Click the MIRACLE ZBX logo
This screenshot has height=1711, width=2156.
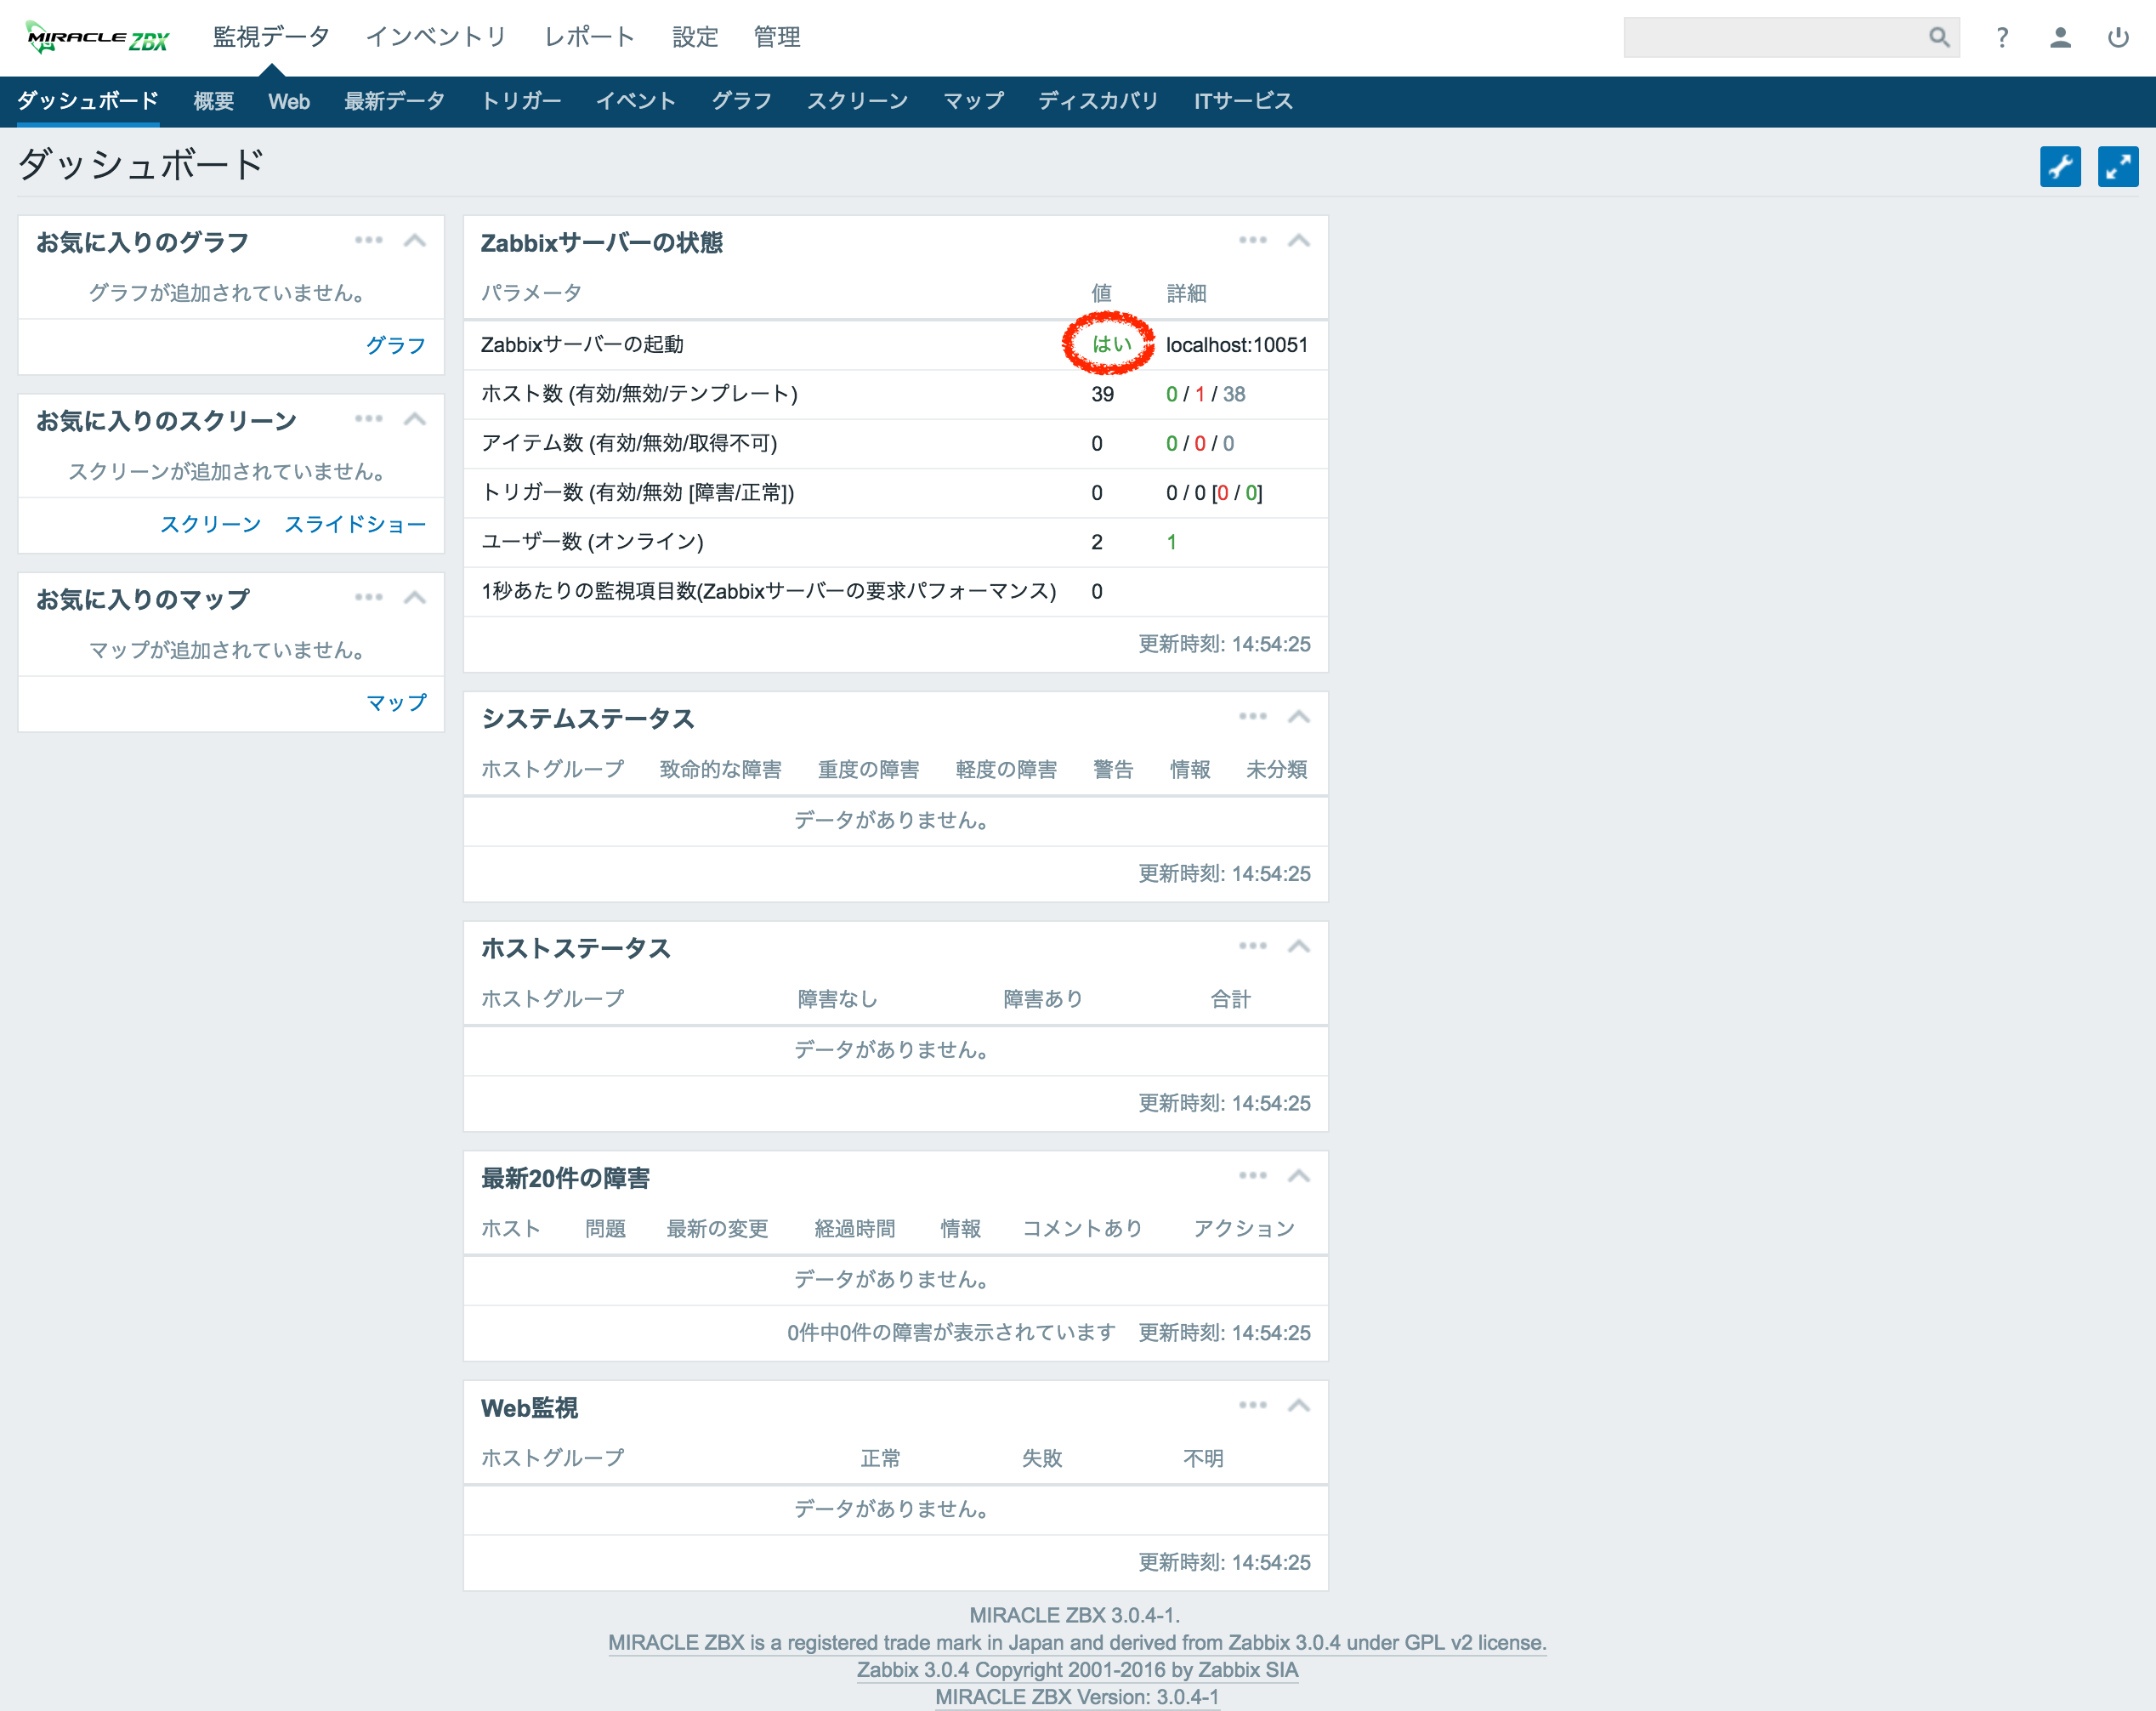click(x=96, y=36)
